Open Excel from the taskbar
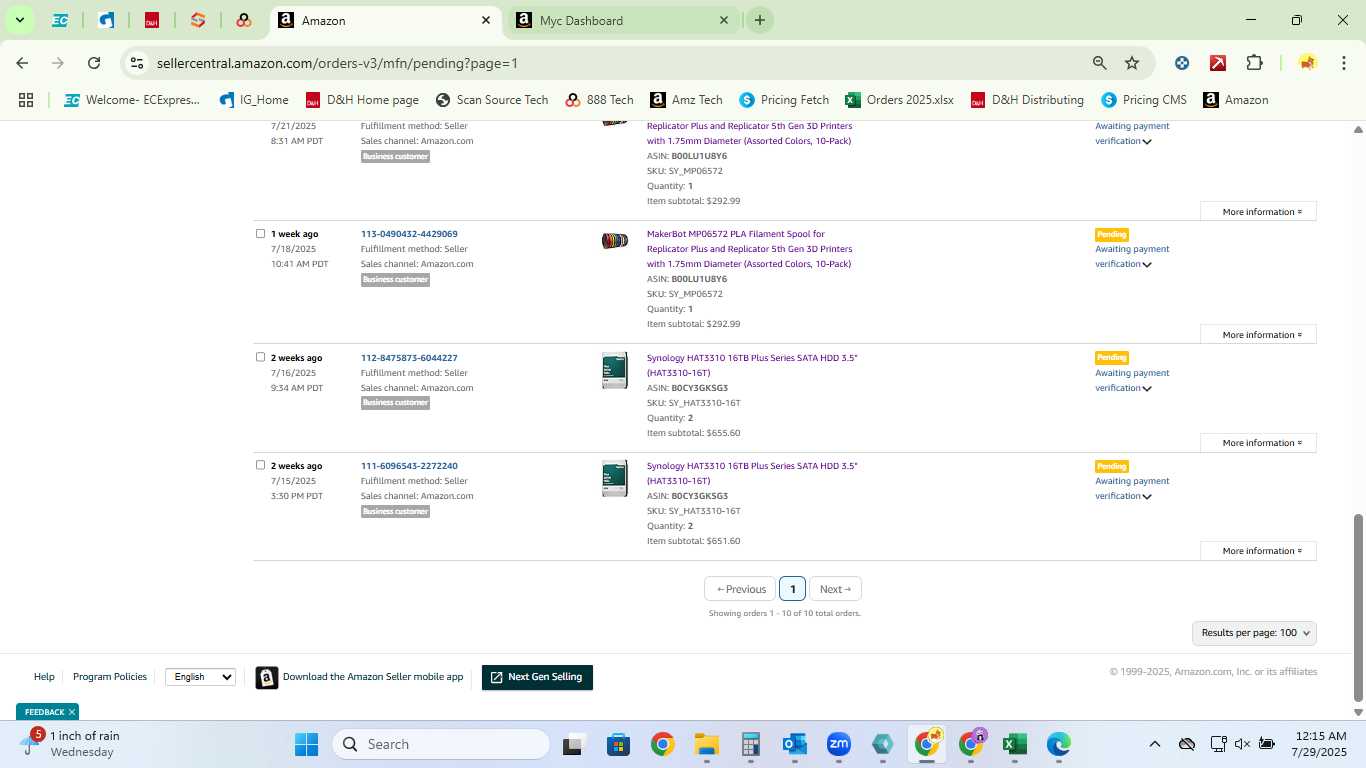The width and height of the screenshot is (1366, 768). click(1015, 744)
